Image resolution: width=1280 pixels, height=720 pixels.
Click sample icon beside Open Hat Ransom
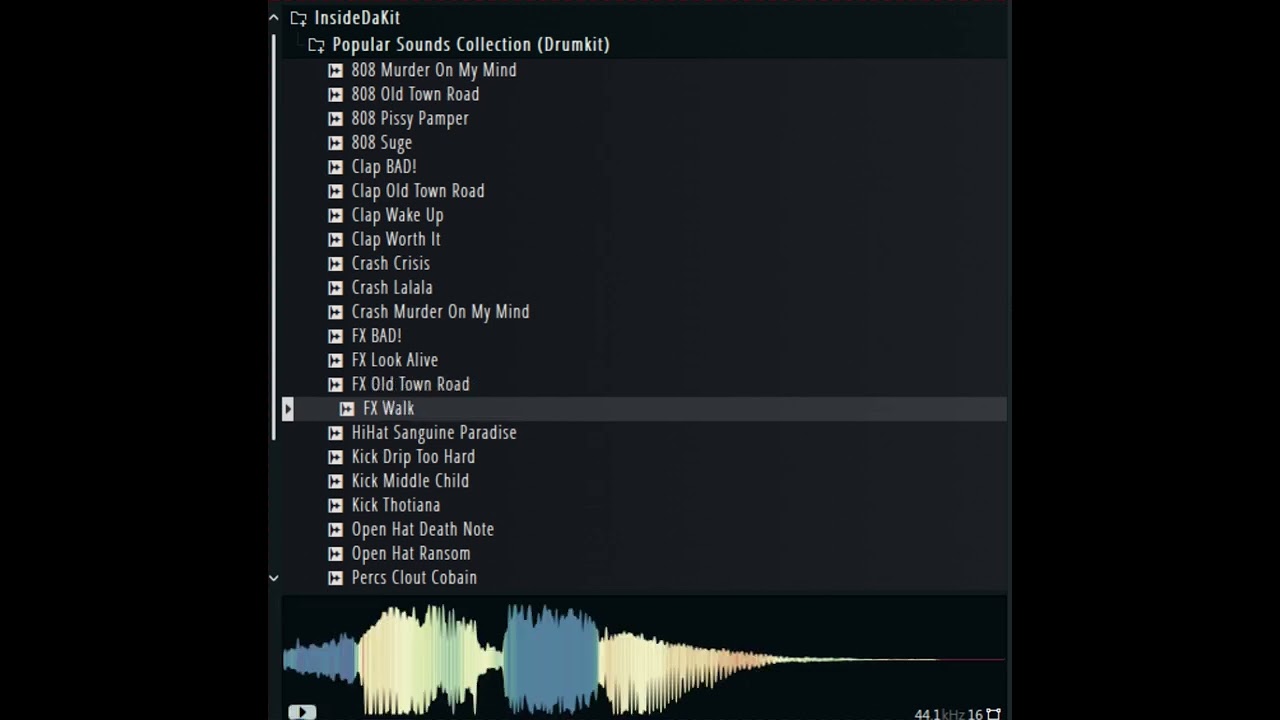pyautogui.click(x=336, y=554)
